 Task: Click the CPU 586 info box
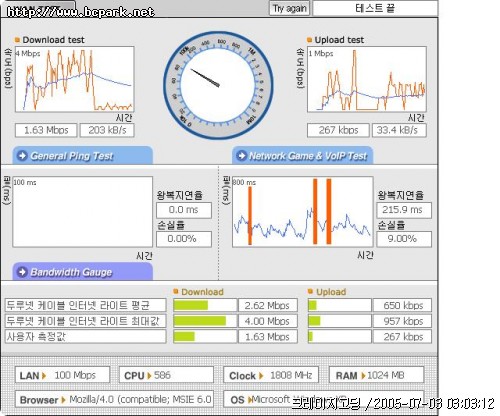coord(166,375)
